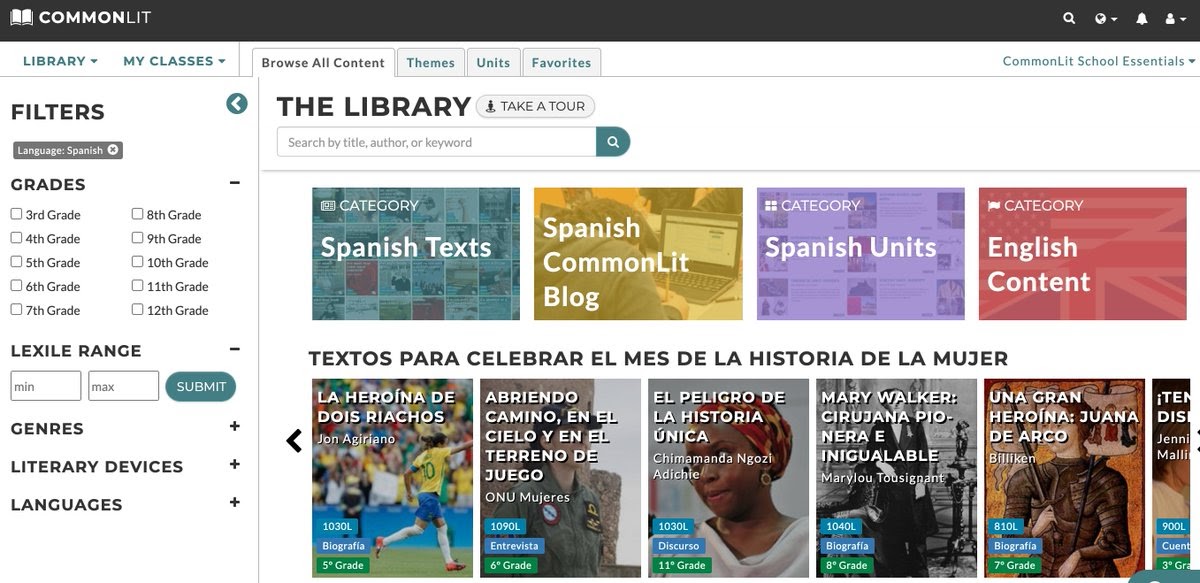Check the 12th Grade filter
1200x583 pixels.
pyautogui.click(x=137, y=310)
